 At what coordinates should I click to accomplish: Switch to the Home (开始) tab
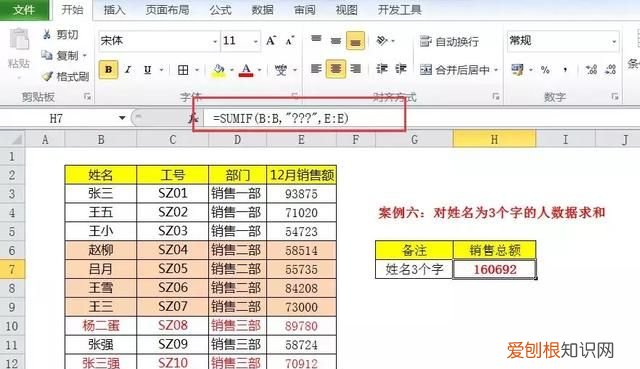pyautogui.click(x=72, y=10)
